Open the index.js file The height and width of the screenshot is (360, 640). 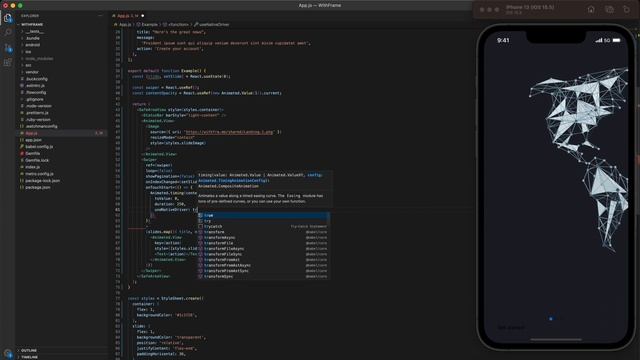tap(61, 167)
